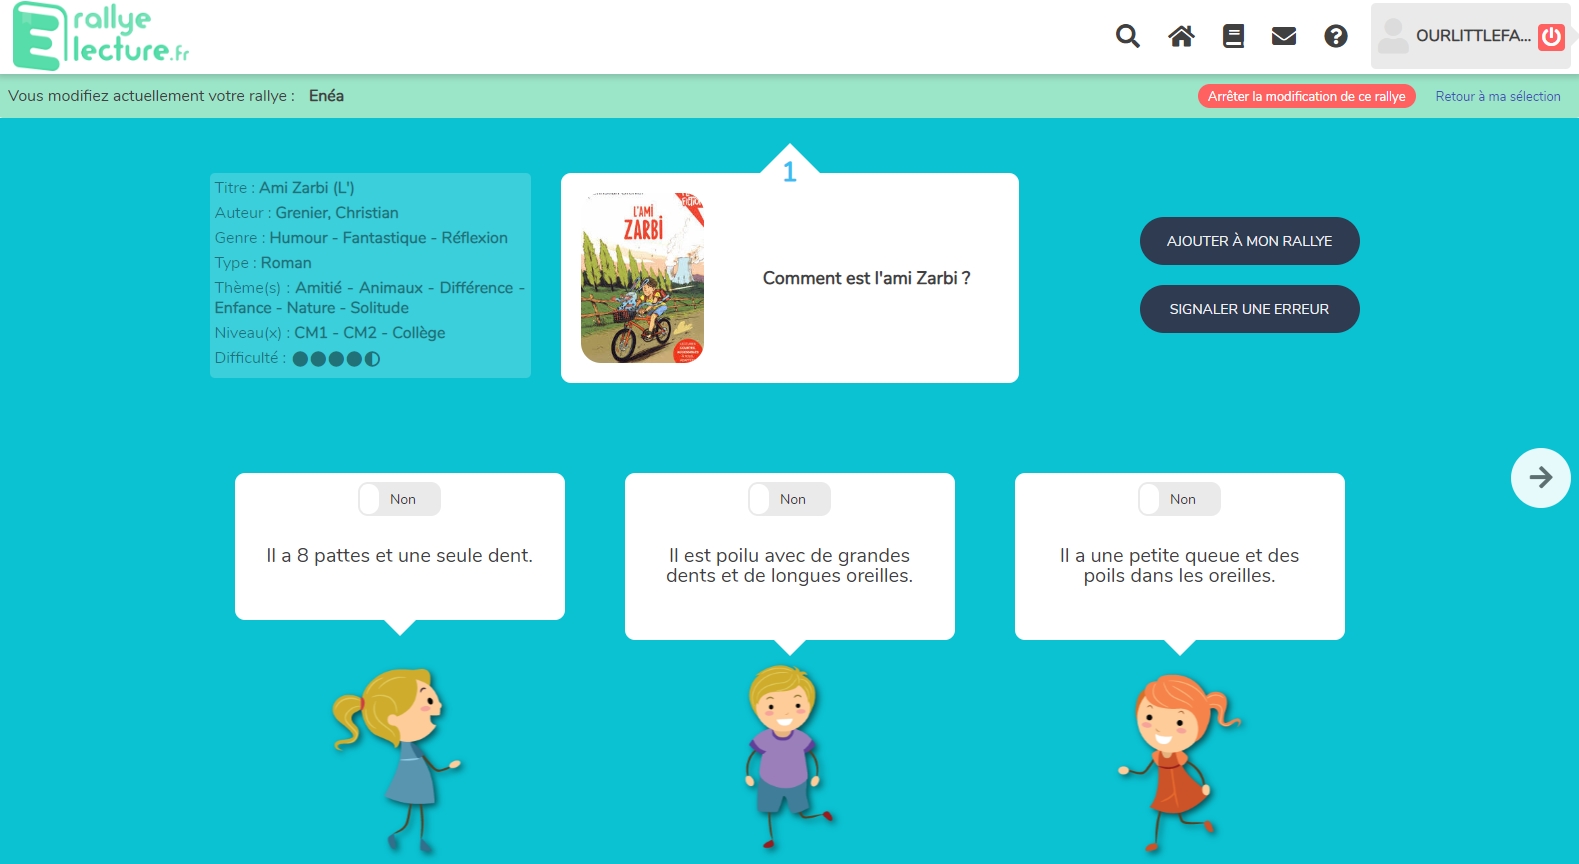Open the book library icon

[x=1233, y=37]
